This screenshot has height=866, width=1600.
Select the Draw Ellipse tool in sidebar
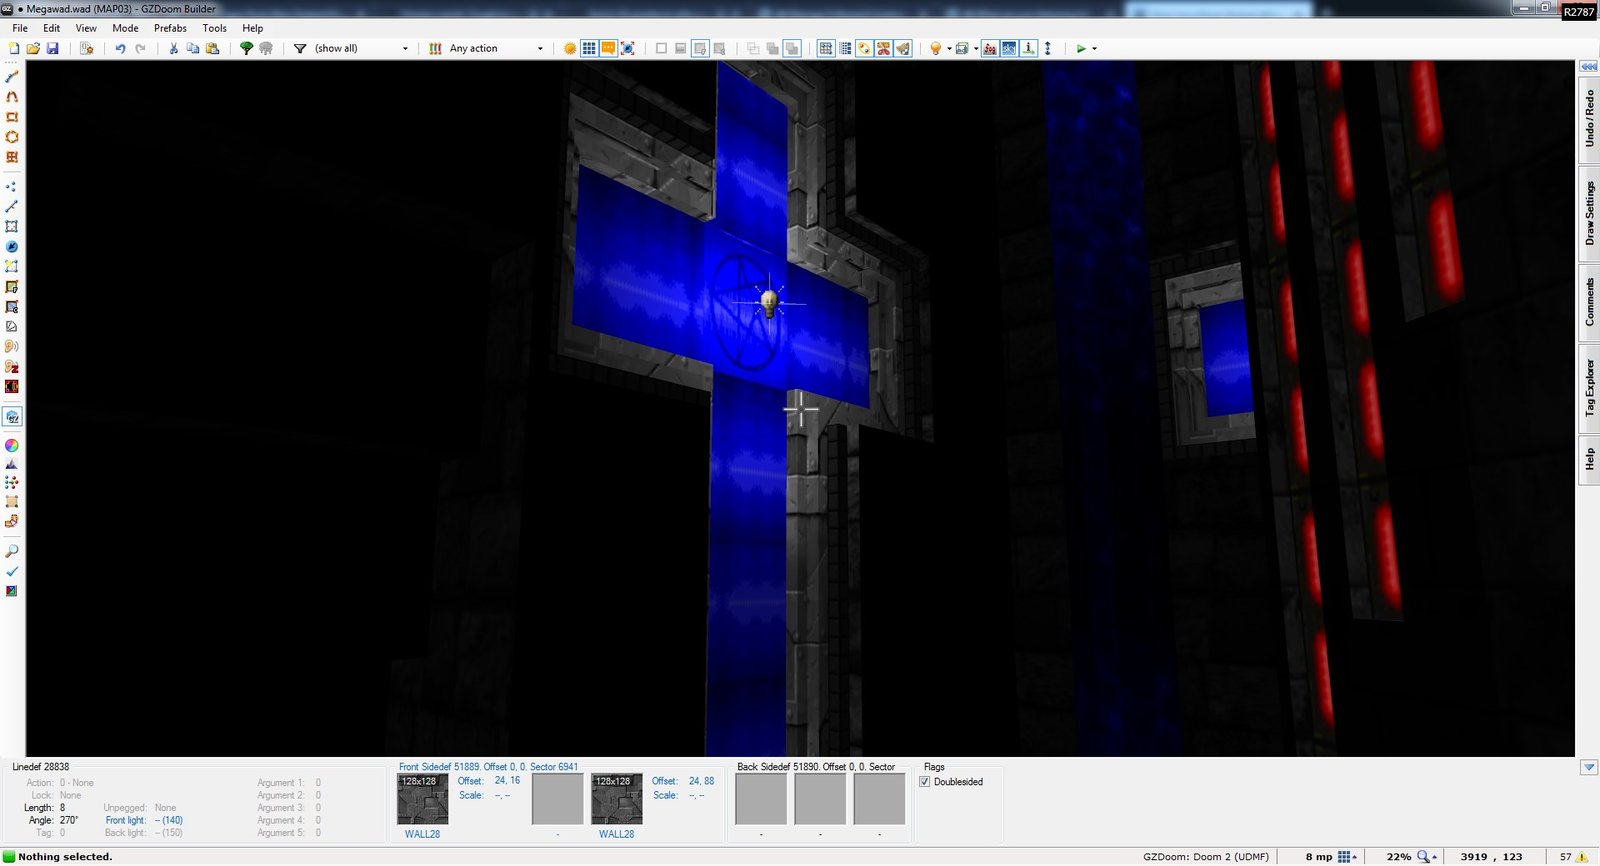(12, 136)
